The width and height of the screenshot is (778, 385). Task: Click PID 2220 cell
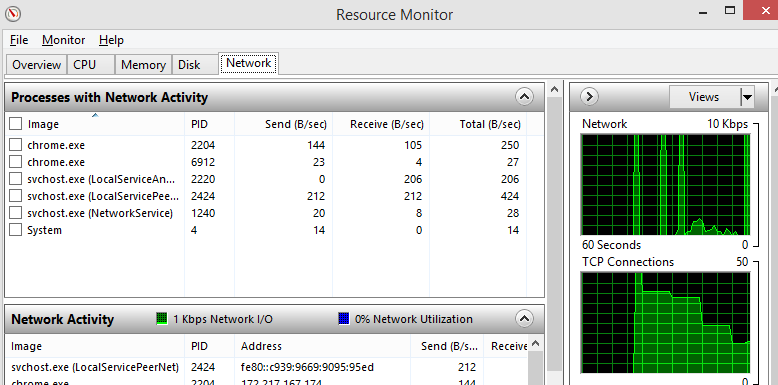pyautogui.click(x=203, y=179)
